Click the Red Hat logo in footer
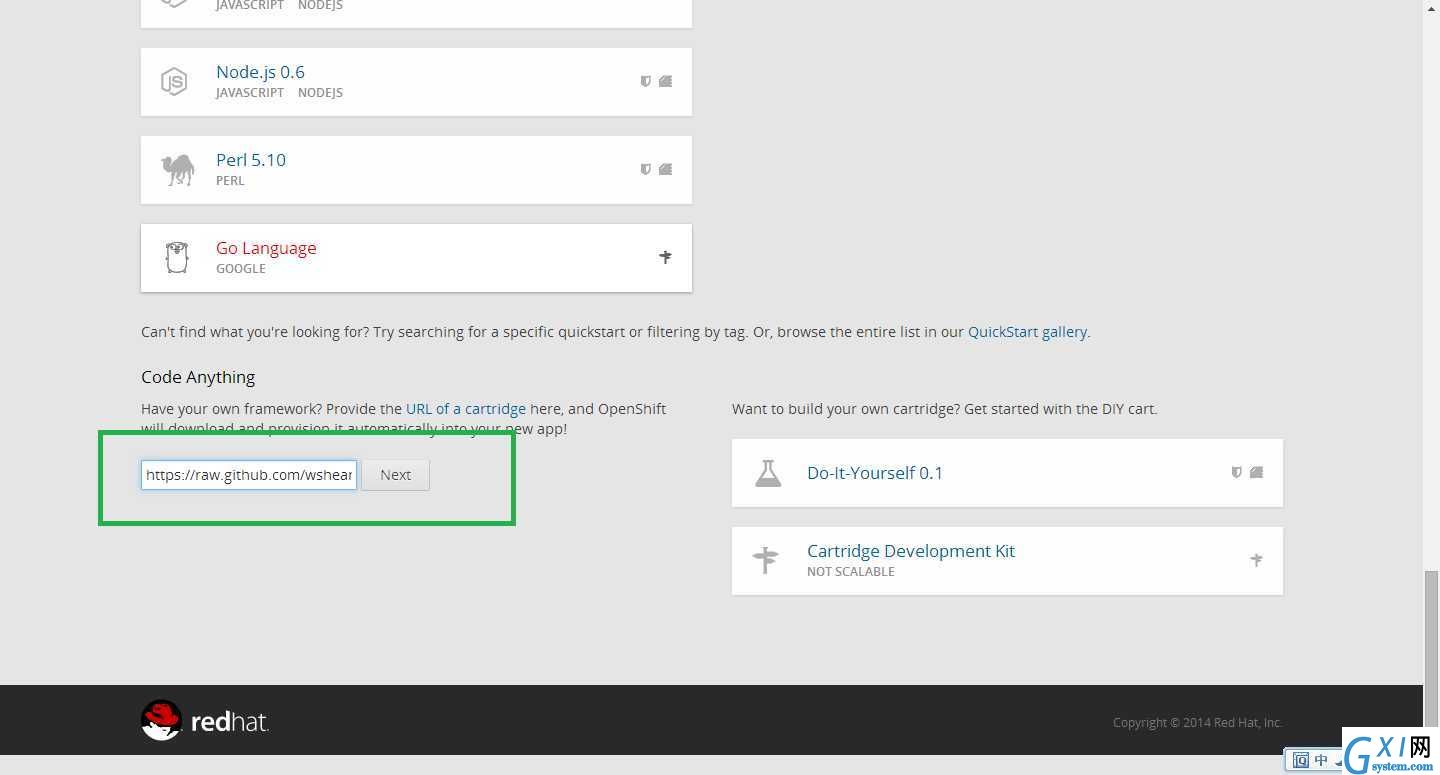This screenshot has width=1440, height=775. [205, 720]
